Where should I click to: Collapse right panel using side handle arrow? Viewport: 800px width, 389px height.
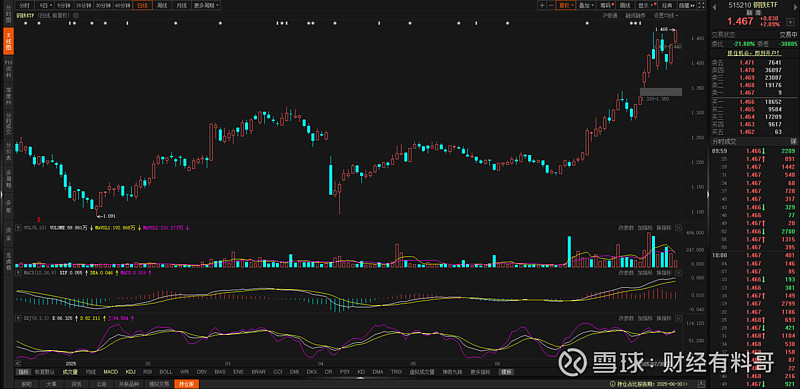point(708,194)
